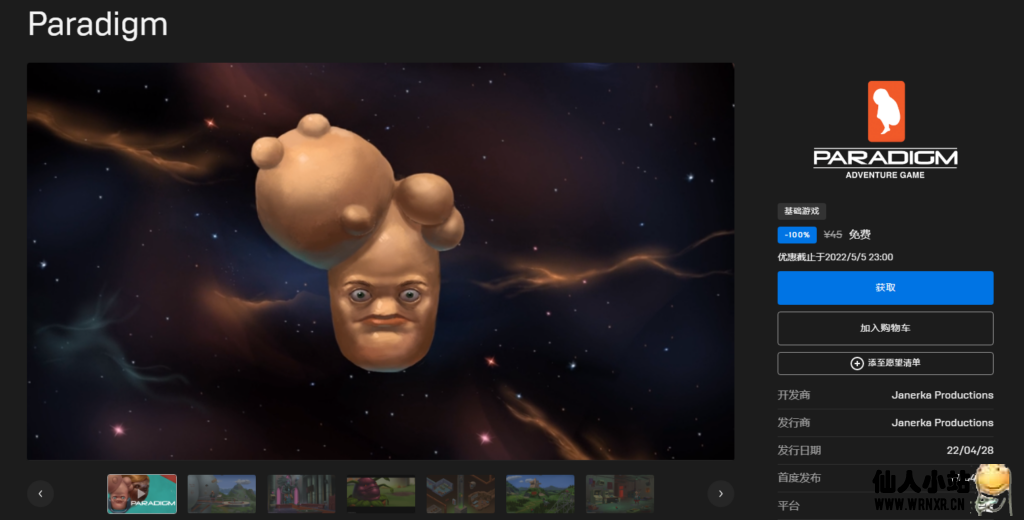Select the first PARADIGM trailer thumbnail

click(x=142, y=494)
